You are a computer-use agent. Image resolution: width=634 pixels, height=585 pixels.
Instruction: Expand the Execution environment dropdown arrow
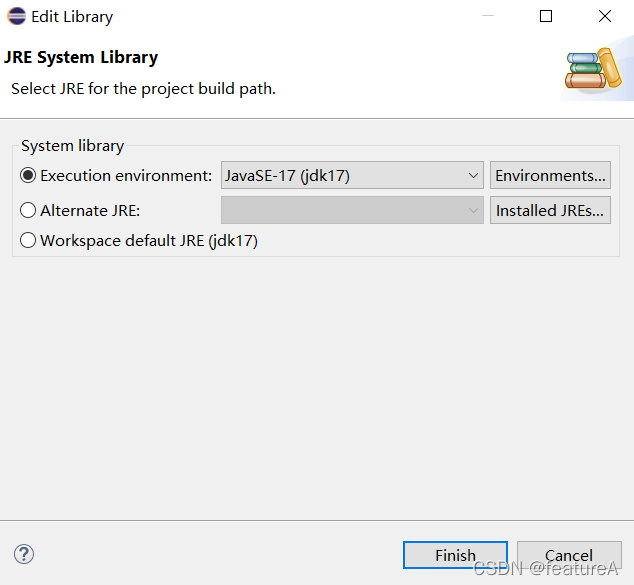(473, 175)
